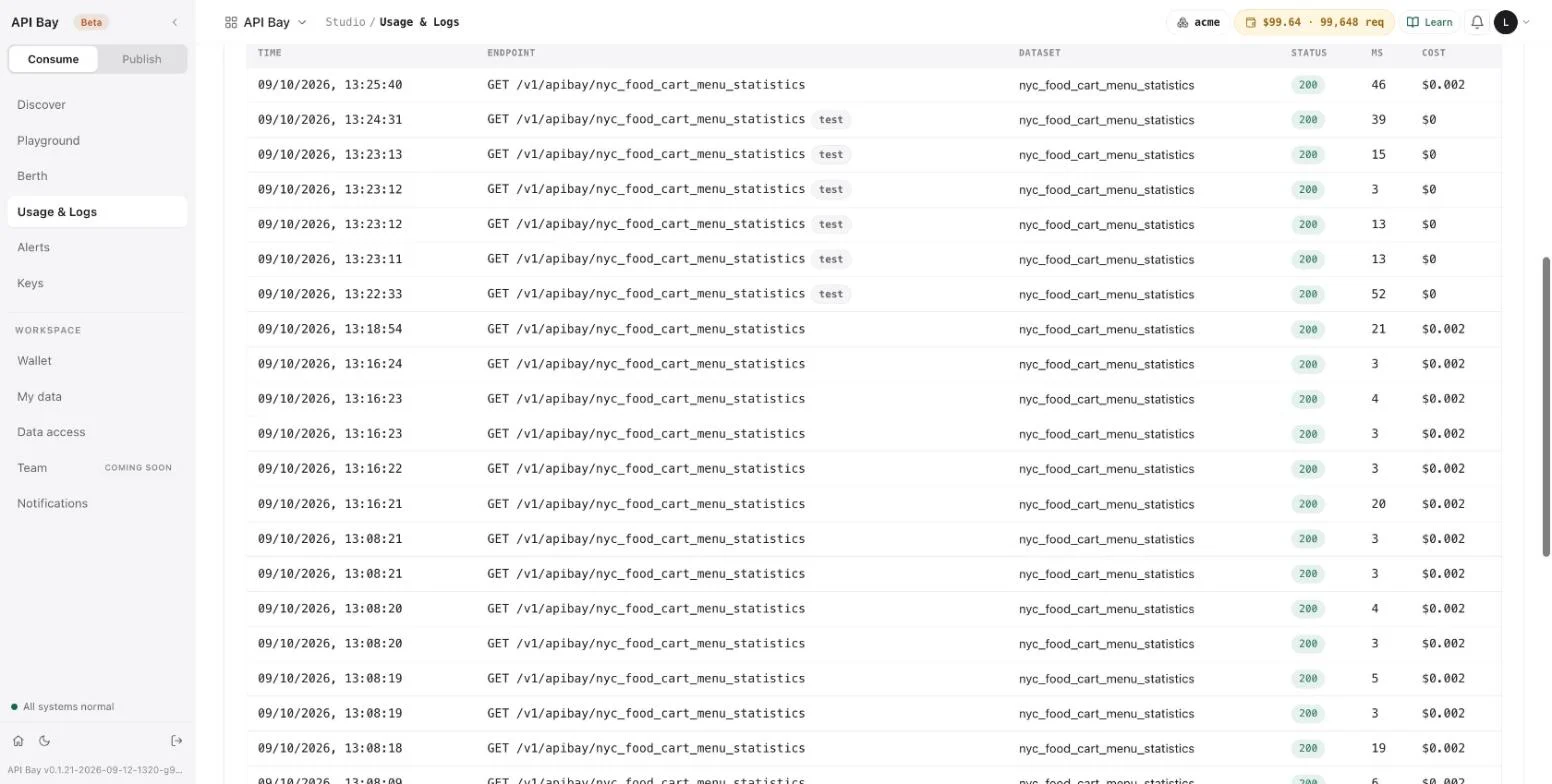Click the TIME column header
The height and width of the screenshot is (784, 1552).
pos(270,53)
